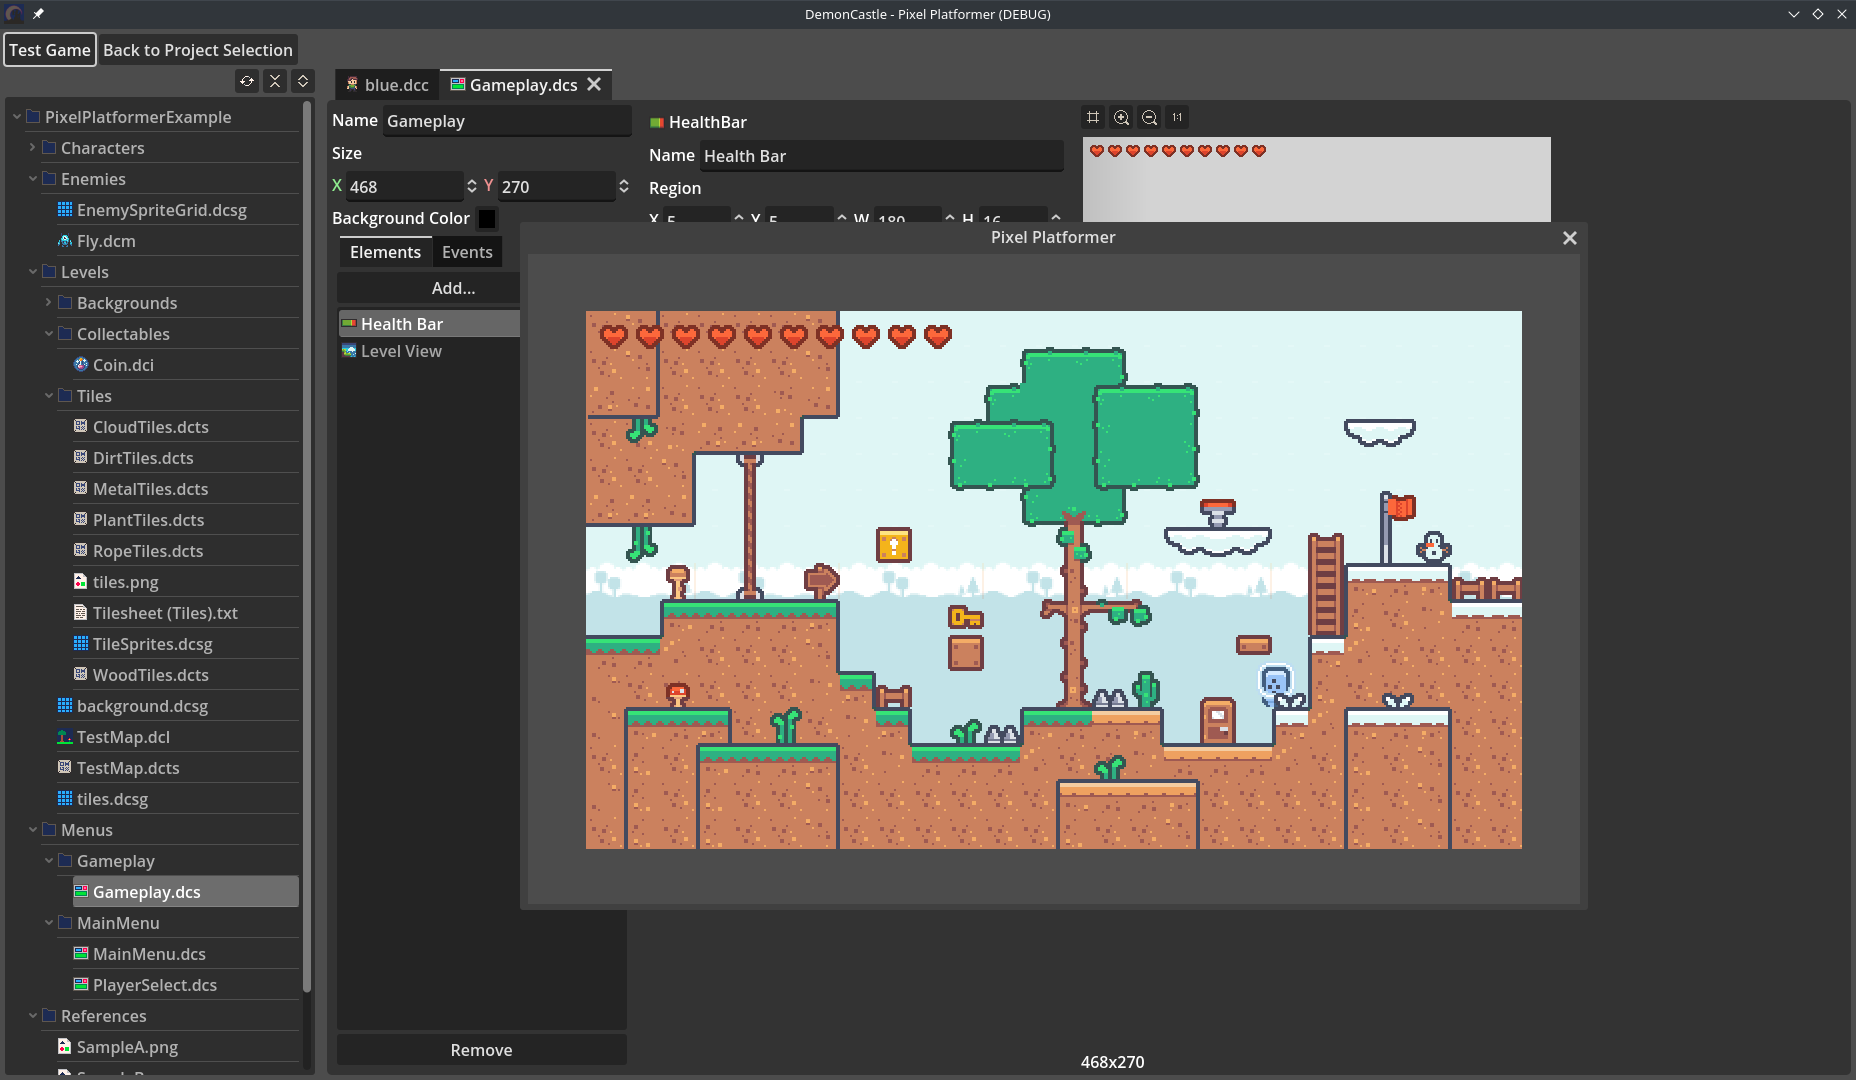The height and width of the screenshot is (1080, 1856).
Task: Expand all folders using the up-down arrows icon
Action: click(x=303, y=81)
